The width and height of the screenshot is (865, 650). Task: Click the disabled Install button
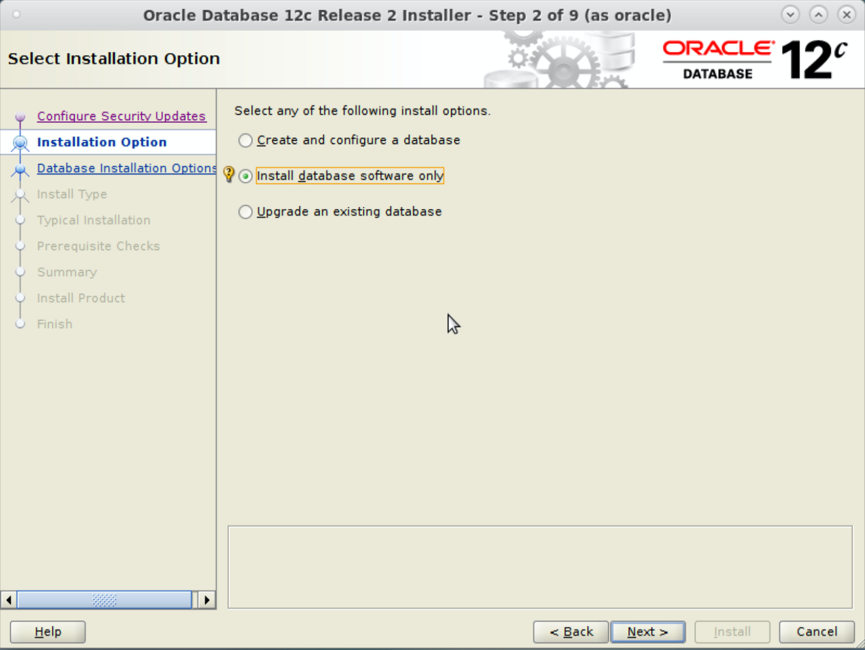pyautogui.click(x=732, y=632)
